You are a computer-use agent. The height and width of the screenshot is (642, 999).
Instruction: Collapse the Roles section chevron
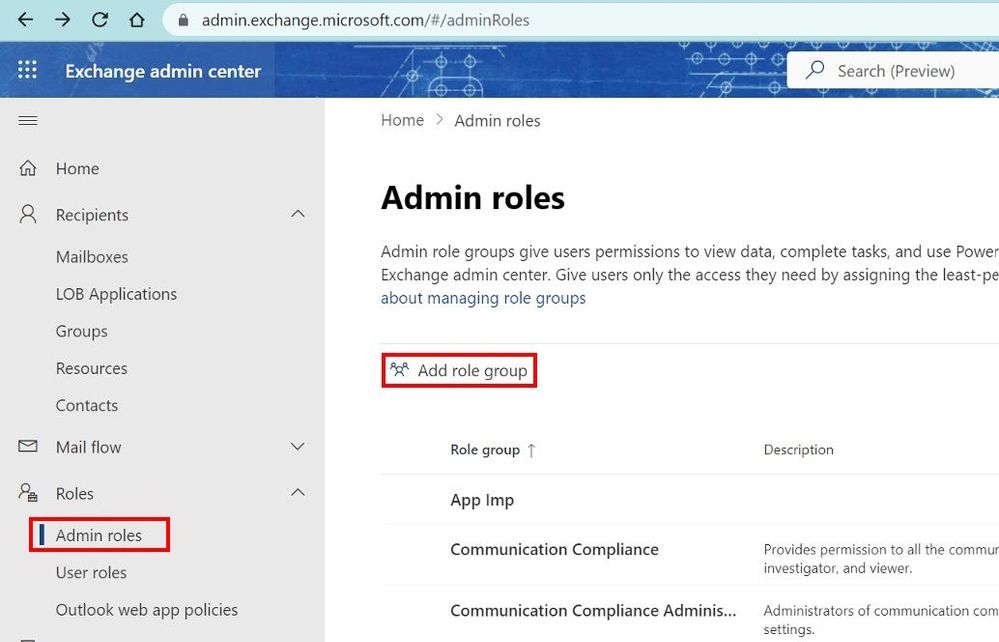point(298,492)
